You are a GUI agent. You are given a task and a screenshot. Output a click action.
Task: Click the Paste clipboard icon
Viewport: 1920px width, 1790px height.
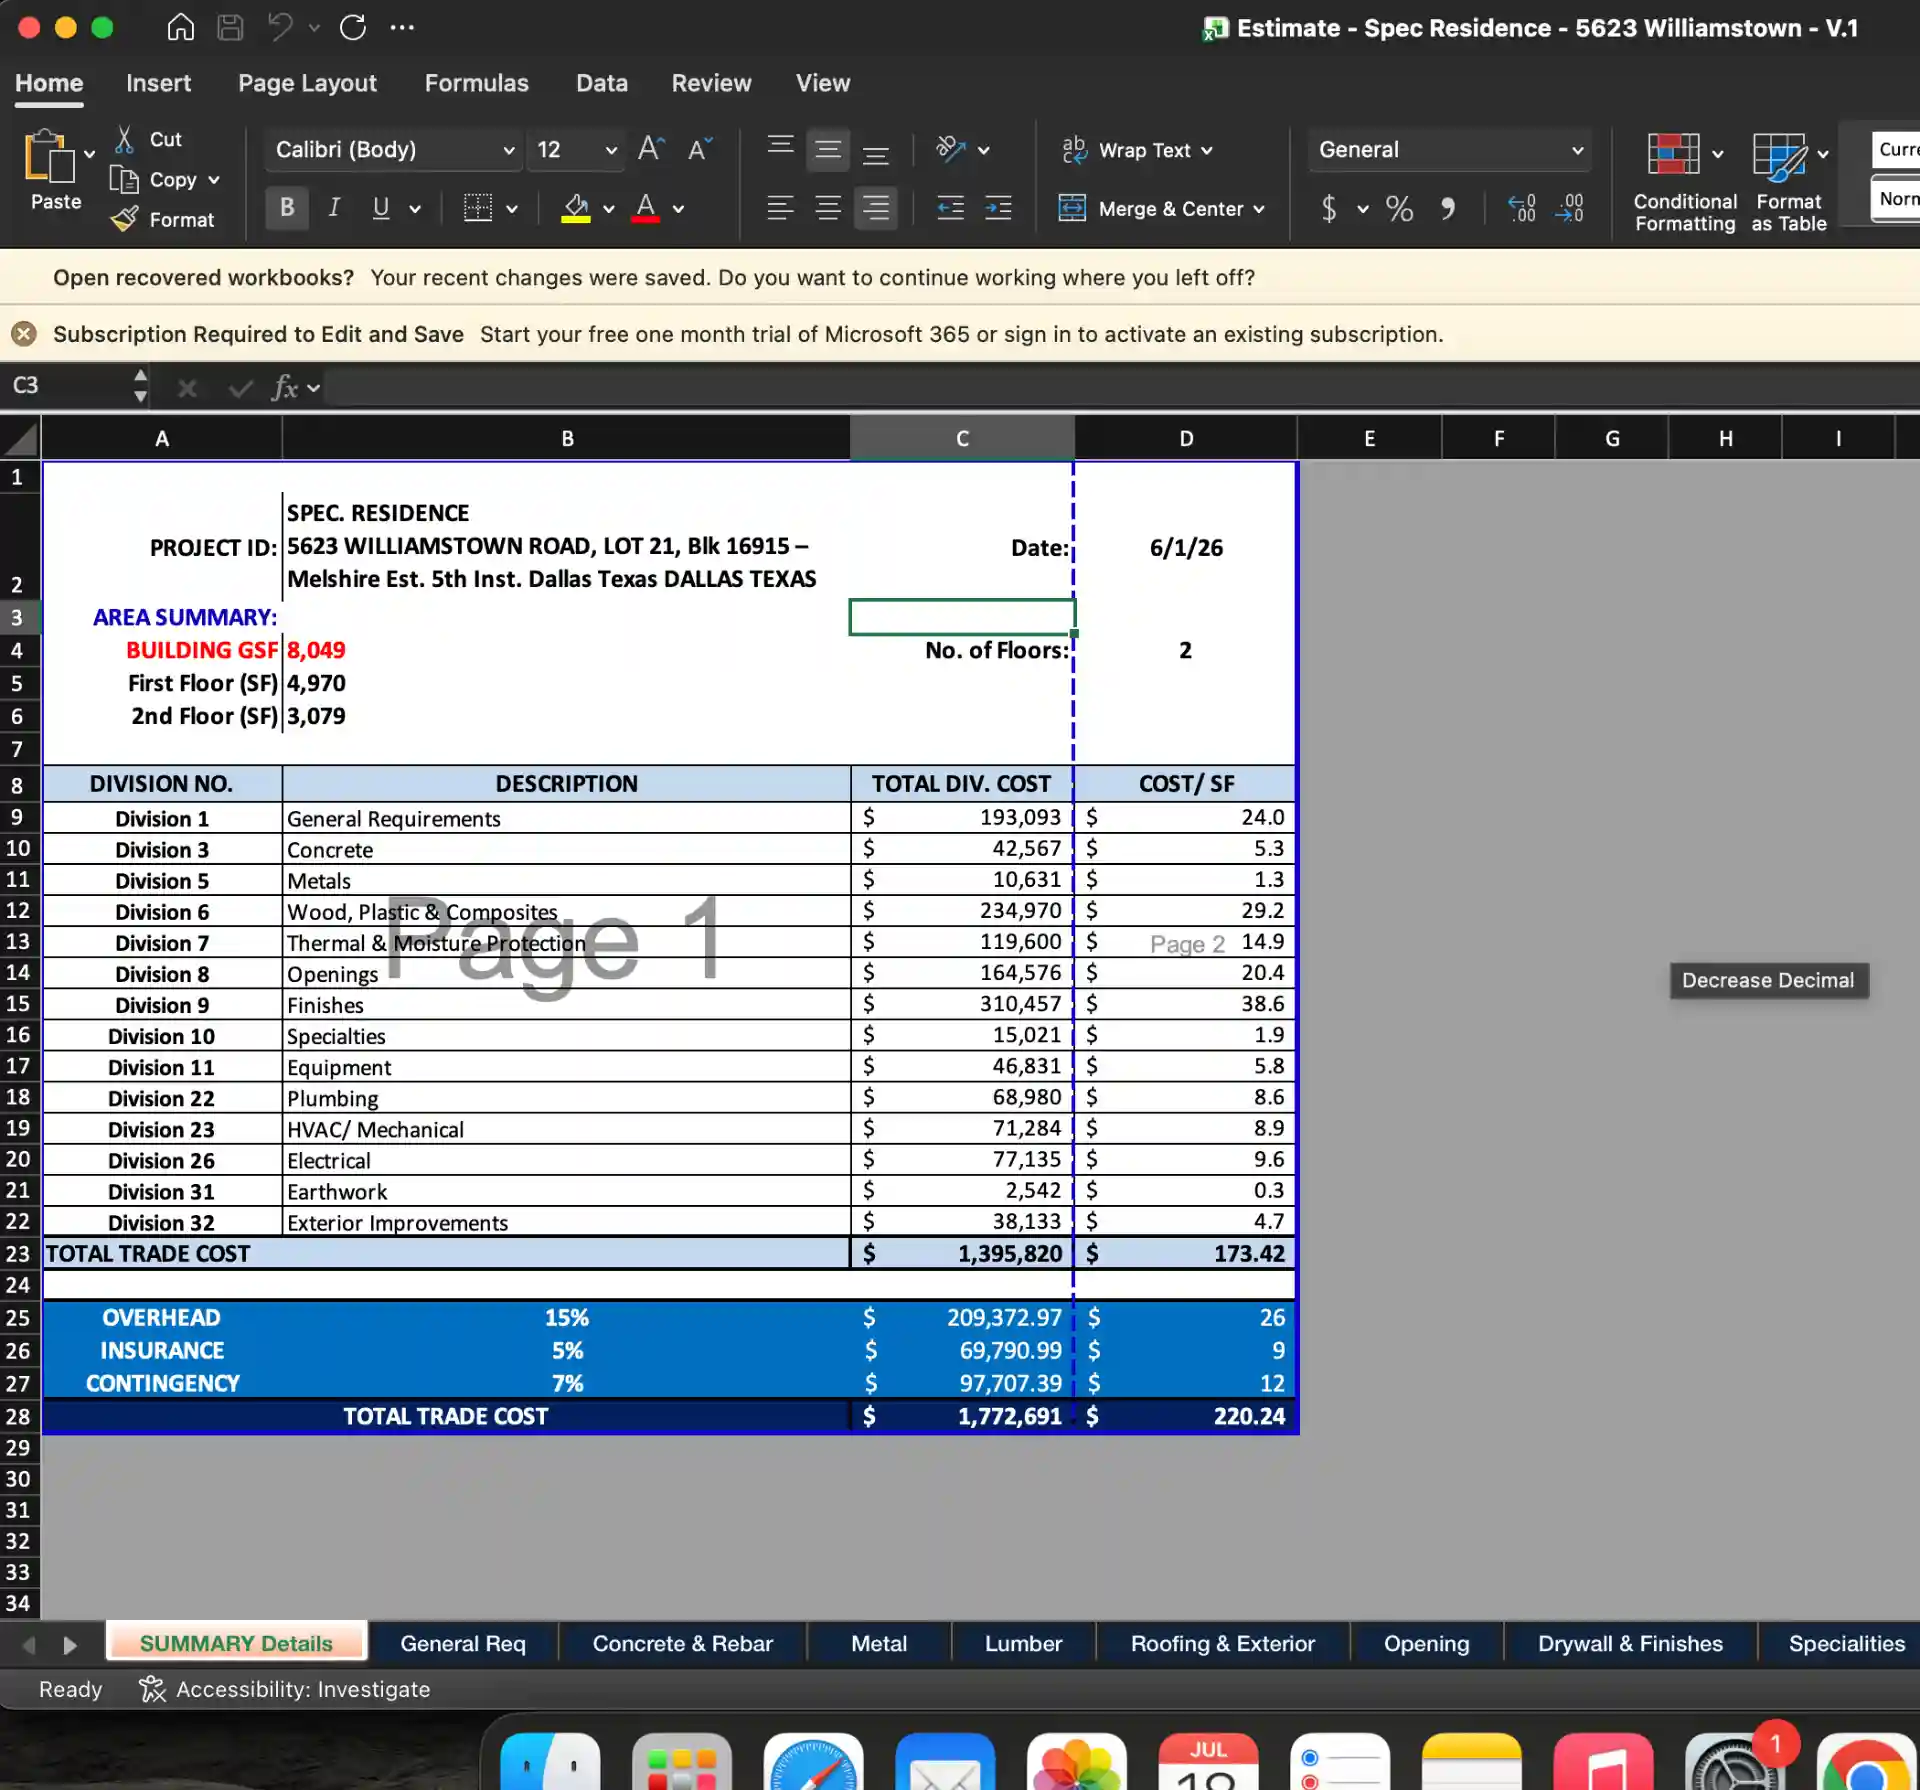(x=48, y=157)
